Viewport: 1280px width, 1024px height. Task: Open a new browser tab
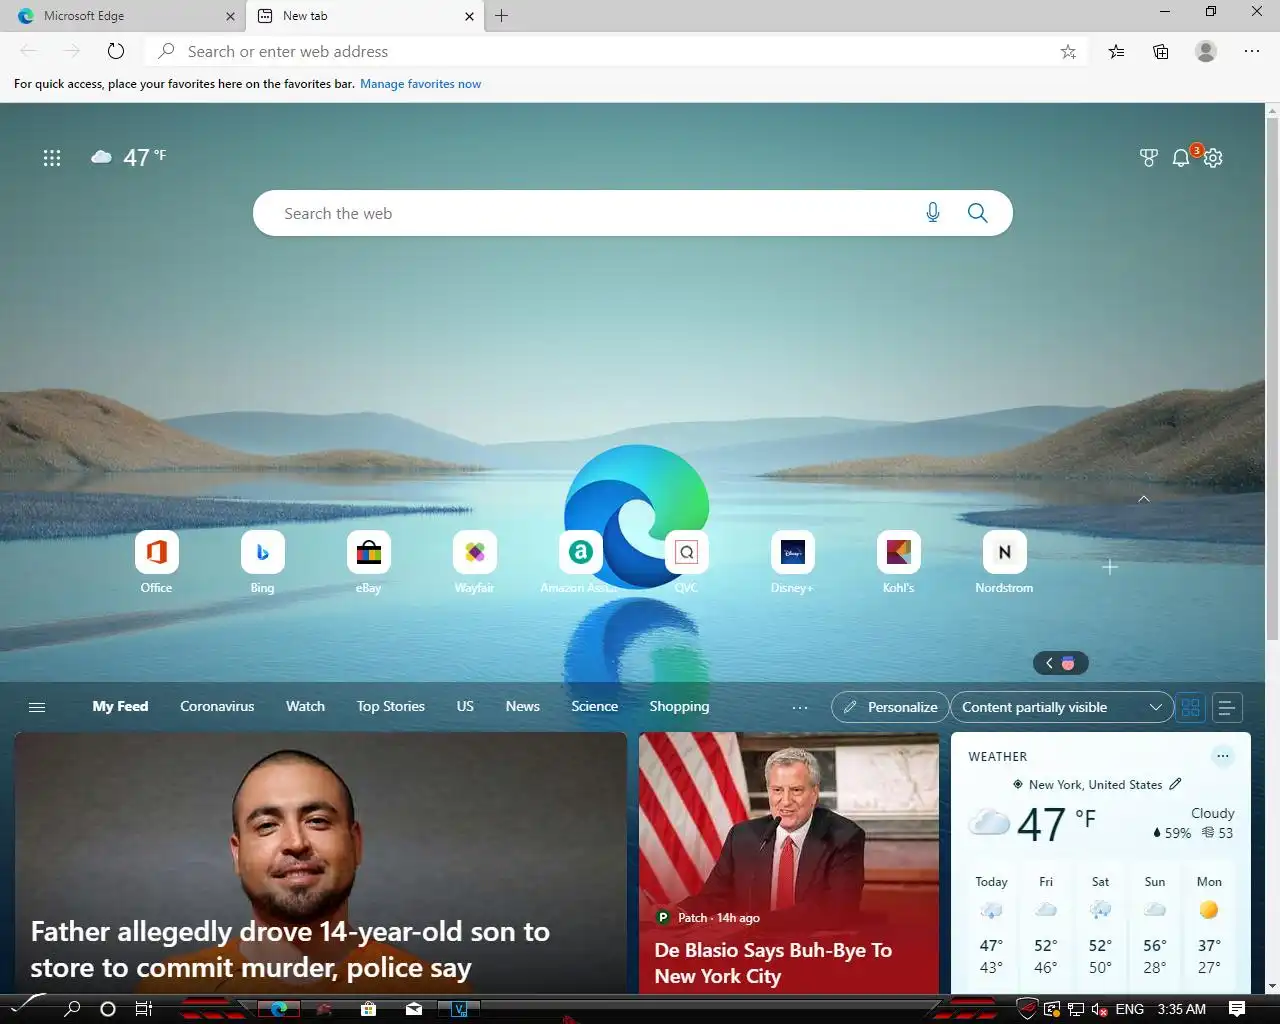pos(502,15)
